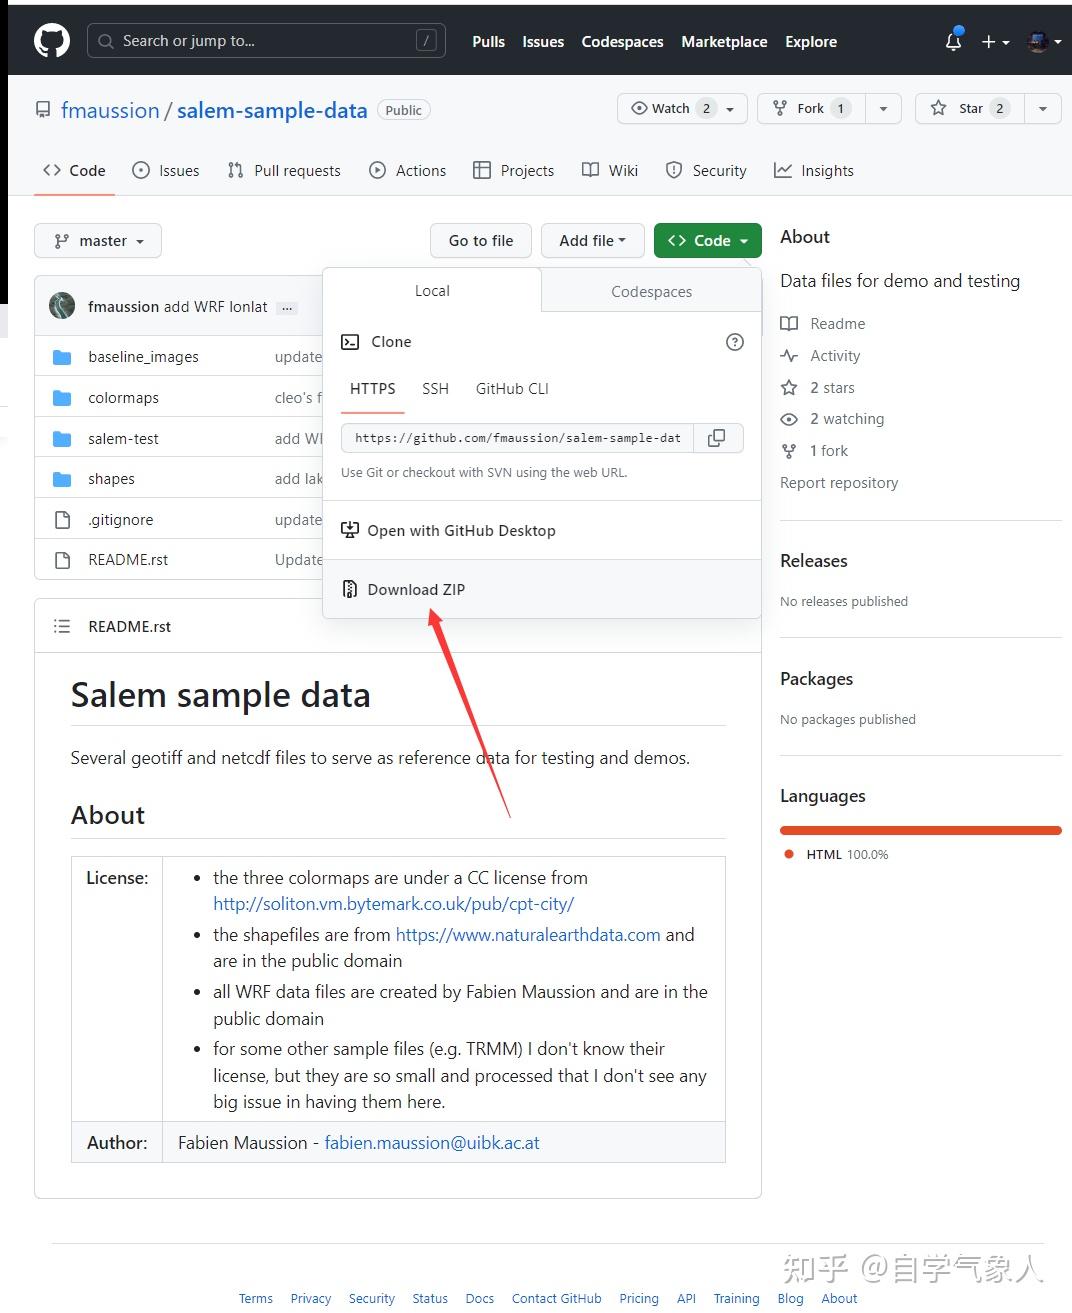Open the README outline list icon

click(x=62, y=626)
